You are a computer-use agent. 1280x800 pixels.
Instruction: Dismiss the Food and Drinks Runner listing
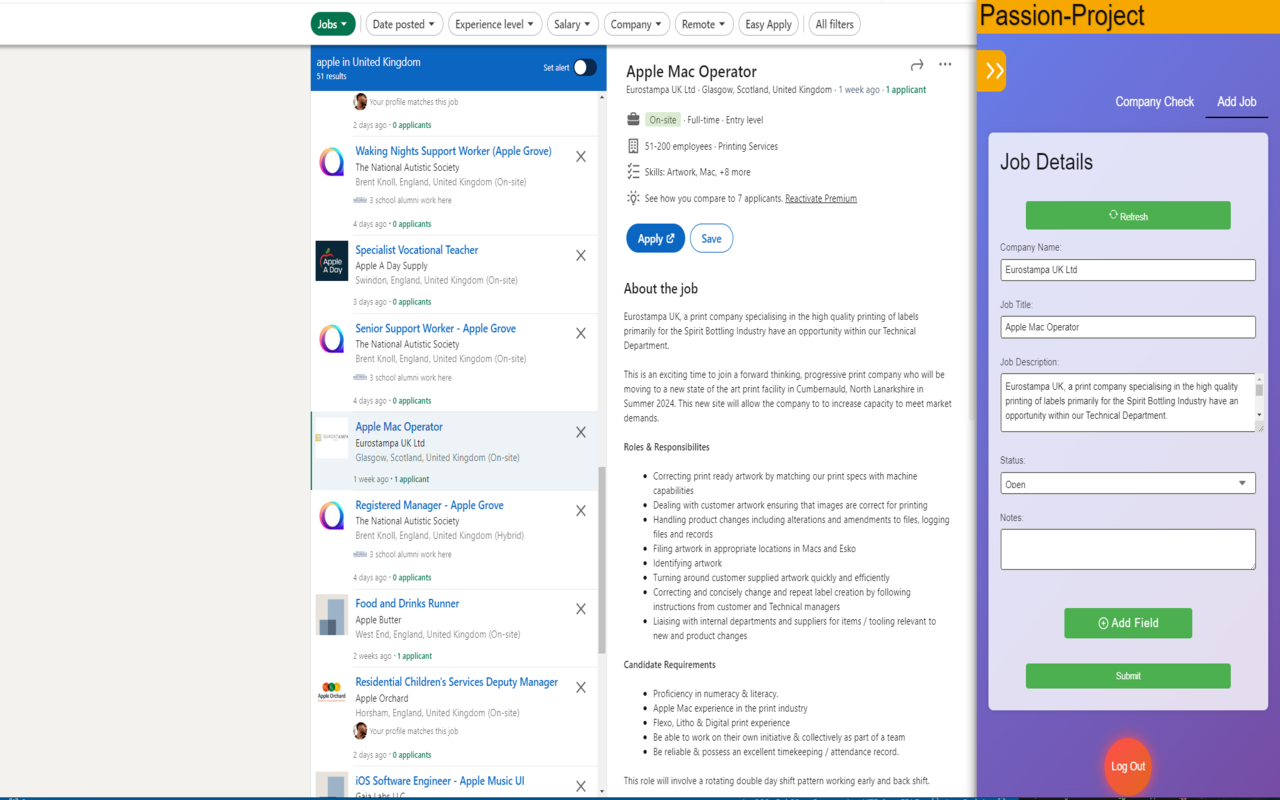581,609
